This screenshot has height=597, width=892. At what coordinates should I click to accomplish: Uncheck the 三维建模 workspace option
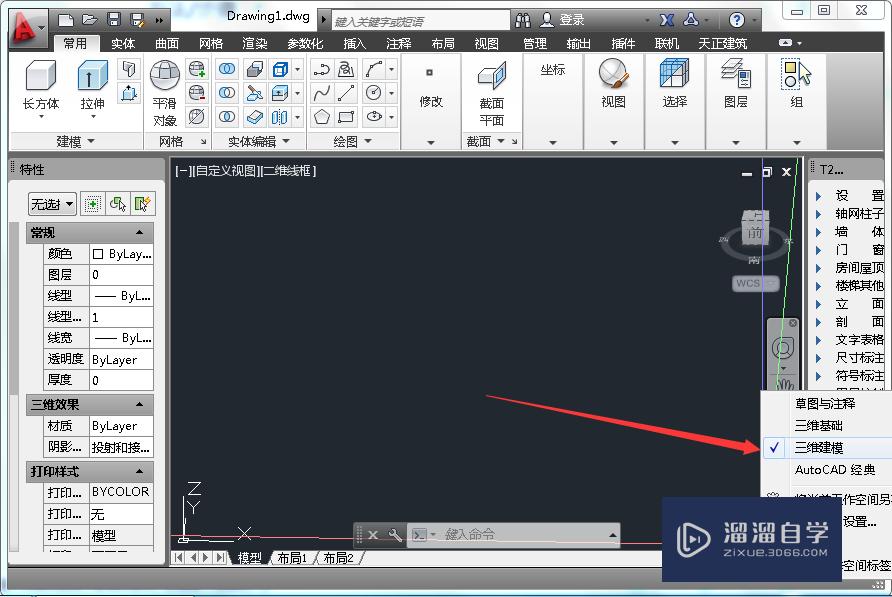(x=820, y=448)
